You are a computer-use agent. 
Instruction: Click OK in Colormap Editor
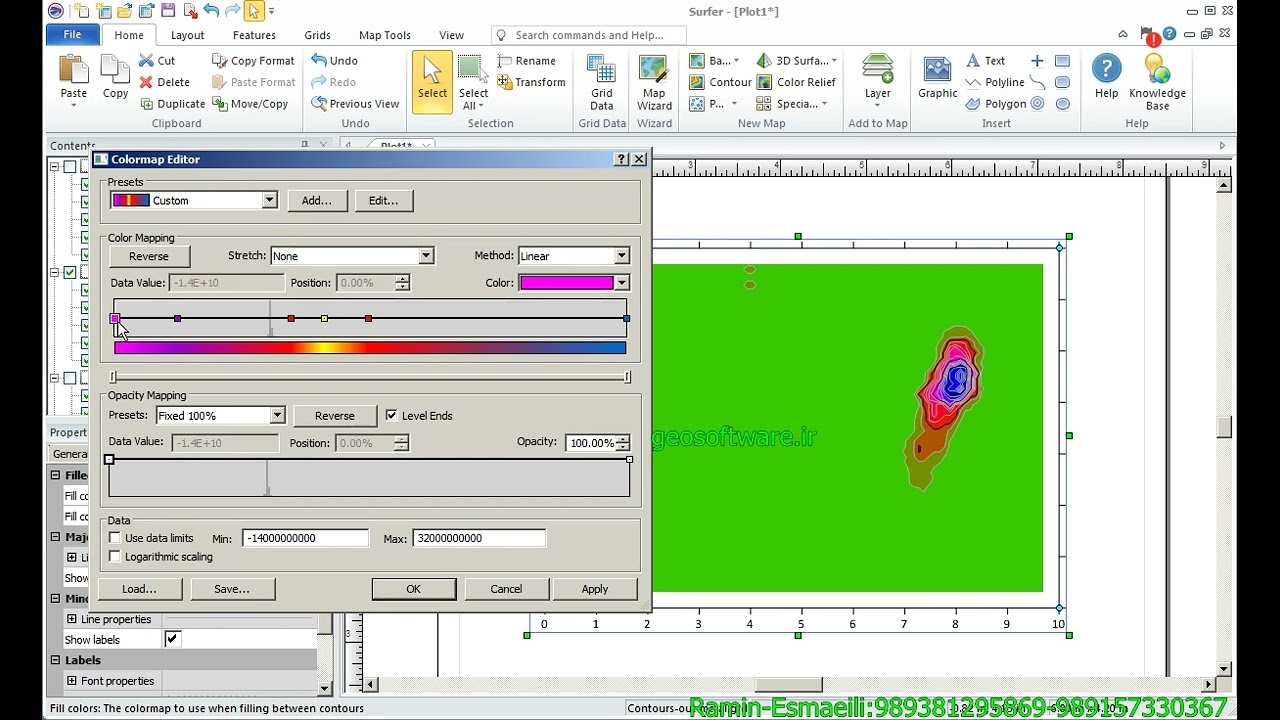tap(413, 589)
